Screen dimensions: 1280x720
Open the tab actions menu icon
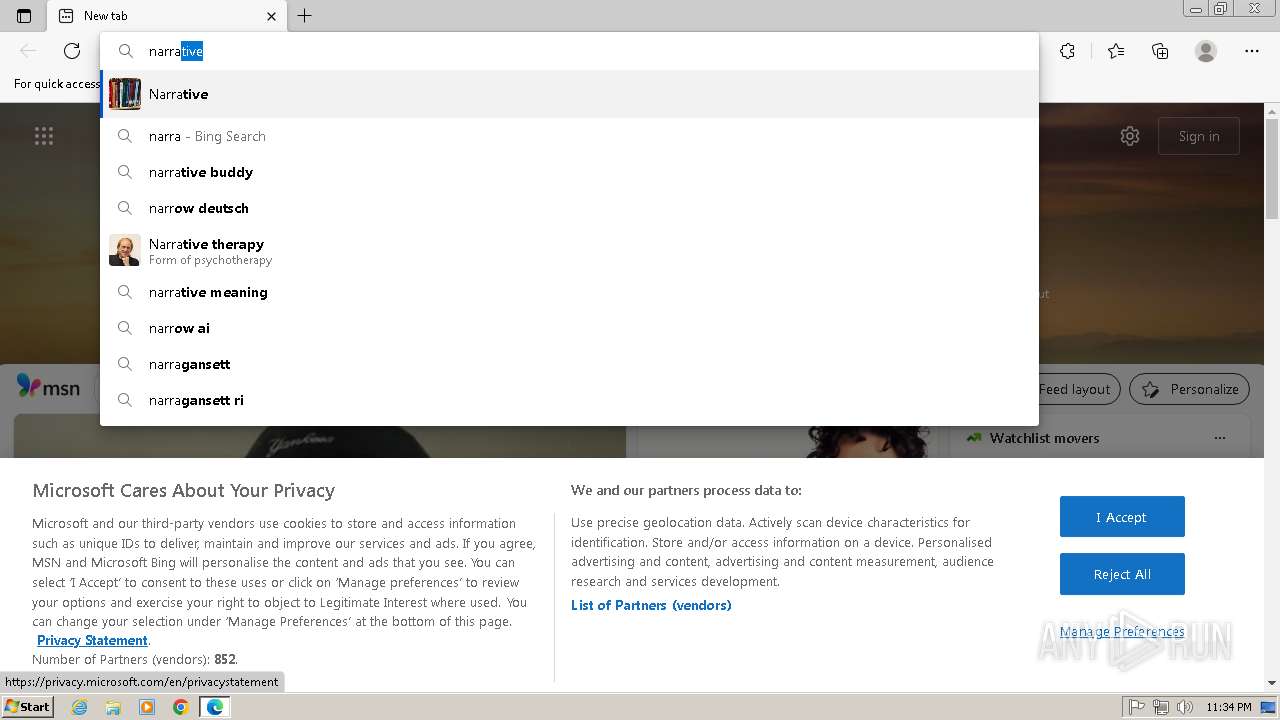(24, 16)
